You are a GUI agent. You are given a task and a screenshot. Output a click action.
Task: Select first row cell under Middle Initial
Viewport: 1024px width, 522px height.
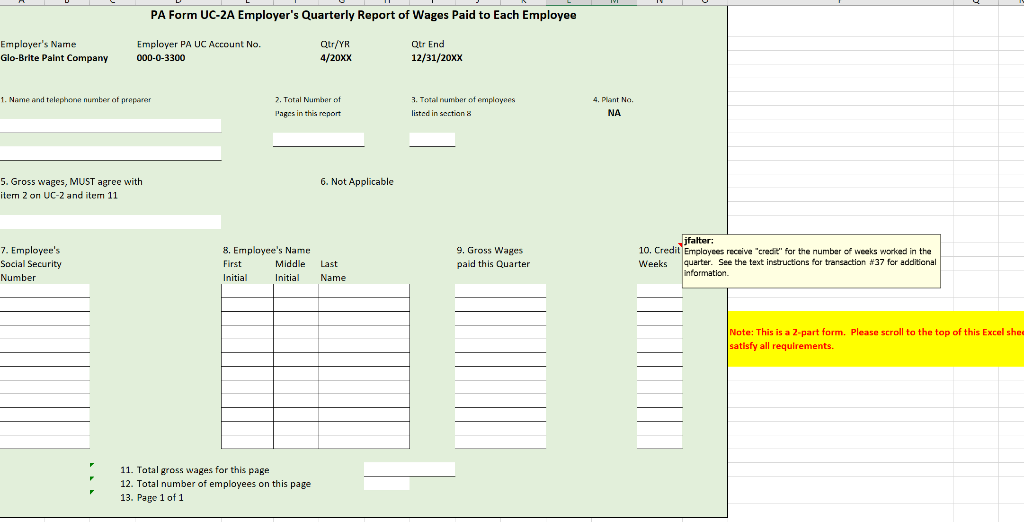click(x=296, y=291)
